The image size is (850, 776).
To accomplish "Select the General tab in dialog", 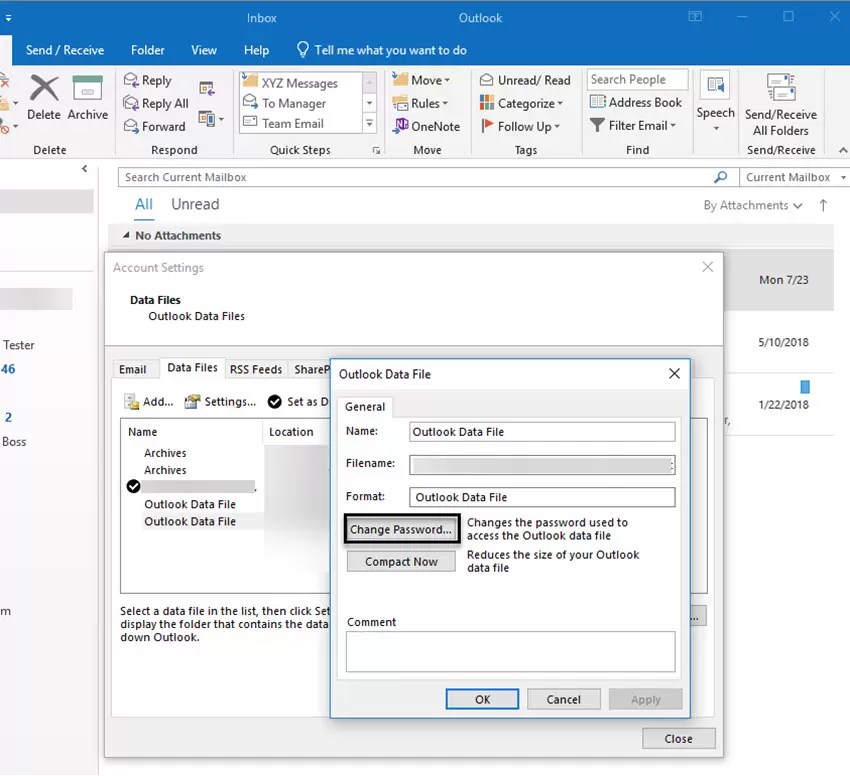I will (365, 407).
